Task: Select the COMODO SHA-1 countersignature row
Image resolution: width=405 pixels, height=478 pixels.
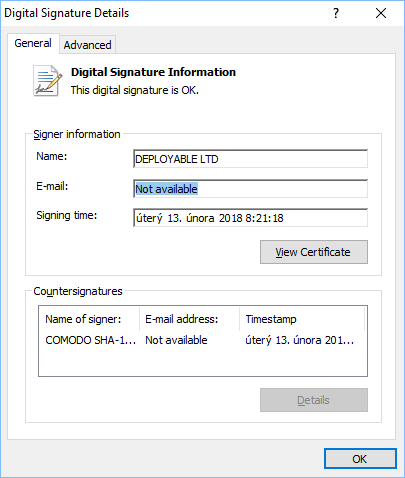Action: click(x=203, y=340)
